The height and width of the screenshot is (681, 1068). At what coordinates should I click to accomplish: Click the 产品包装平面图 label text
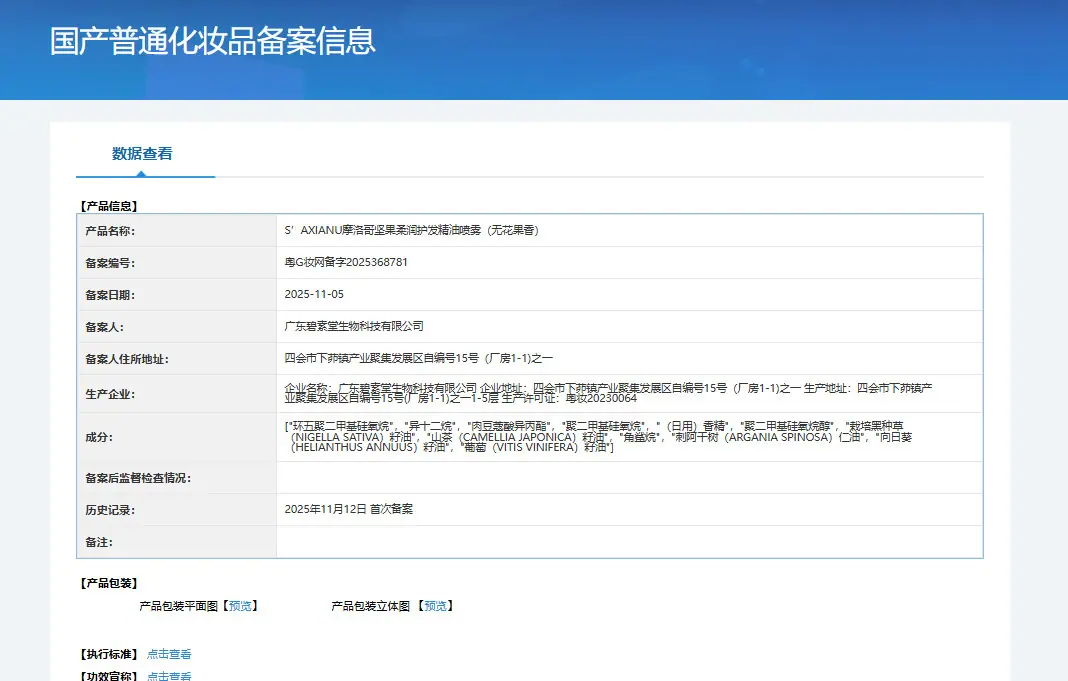[178, 606]
